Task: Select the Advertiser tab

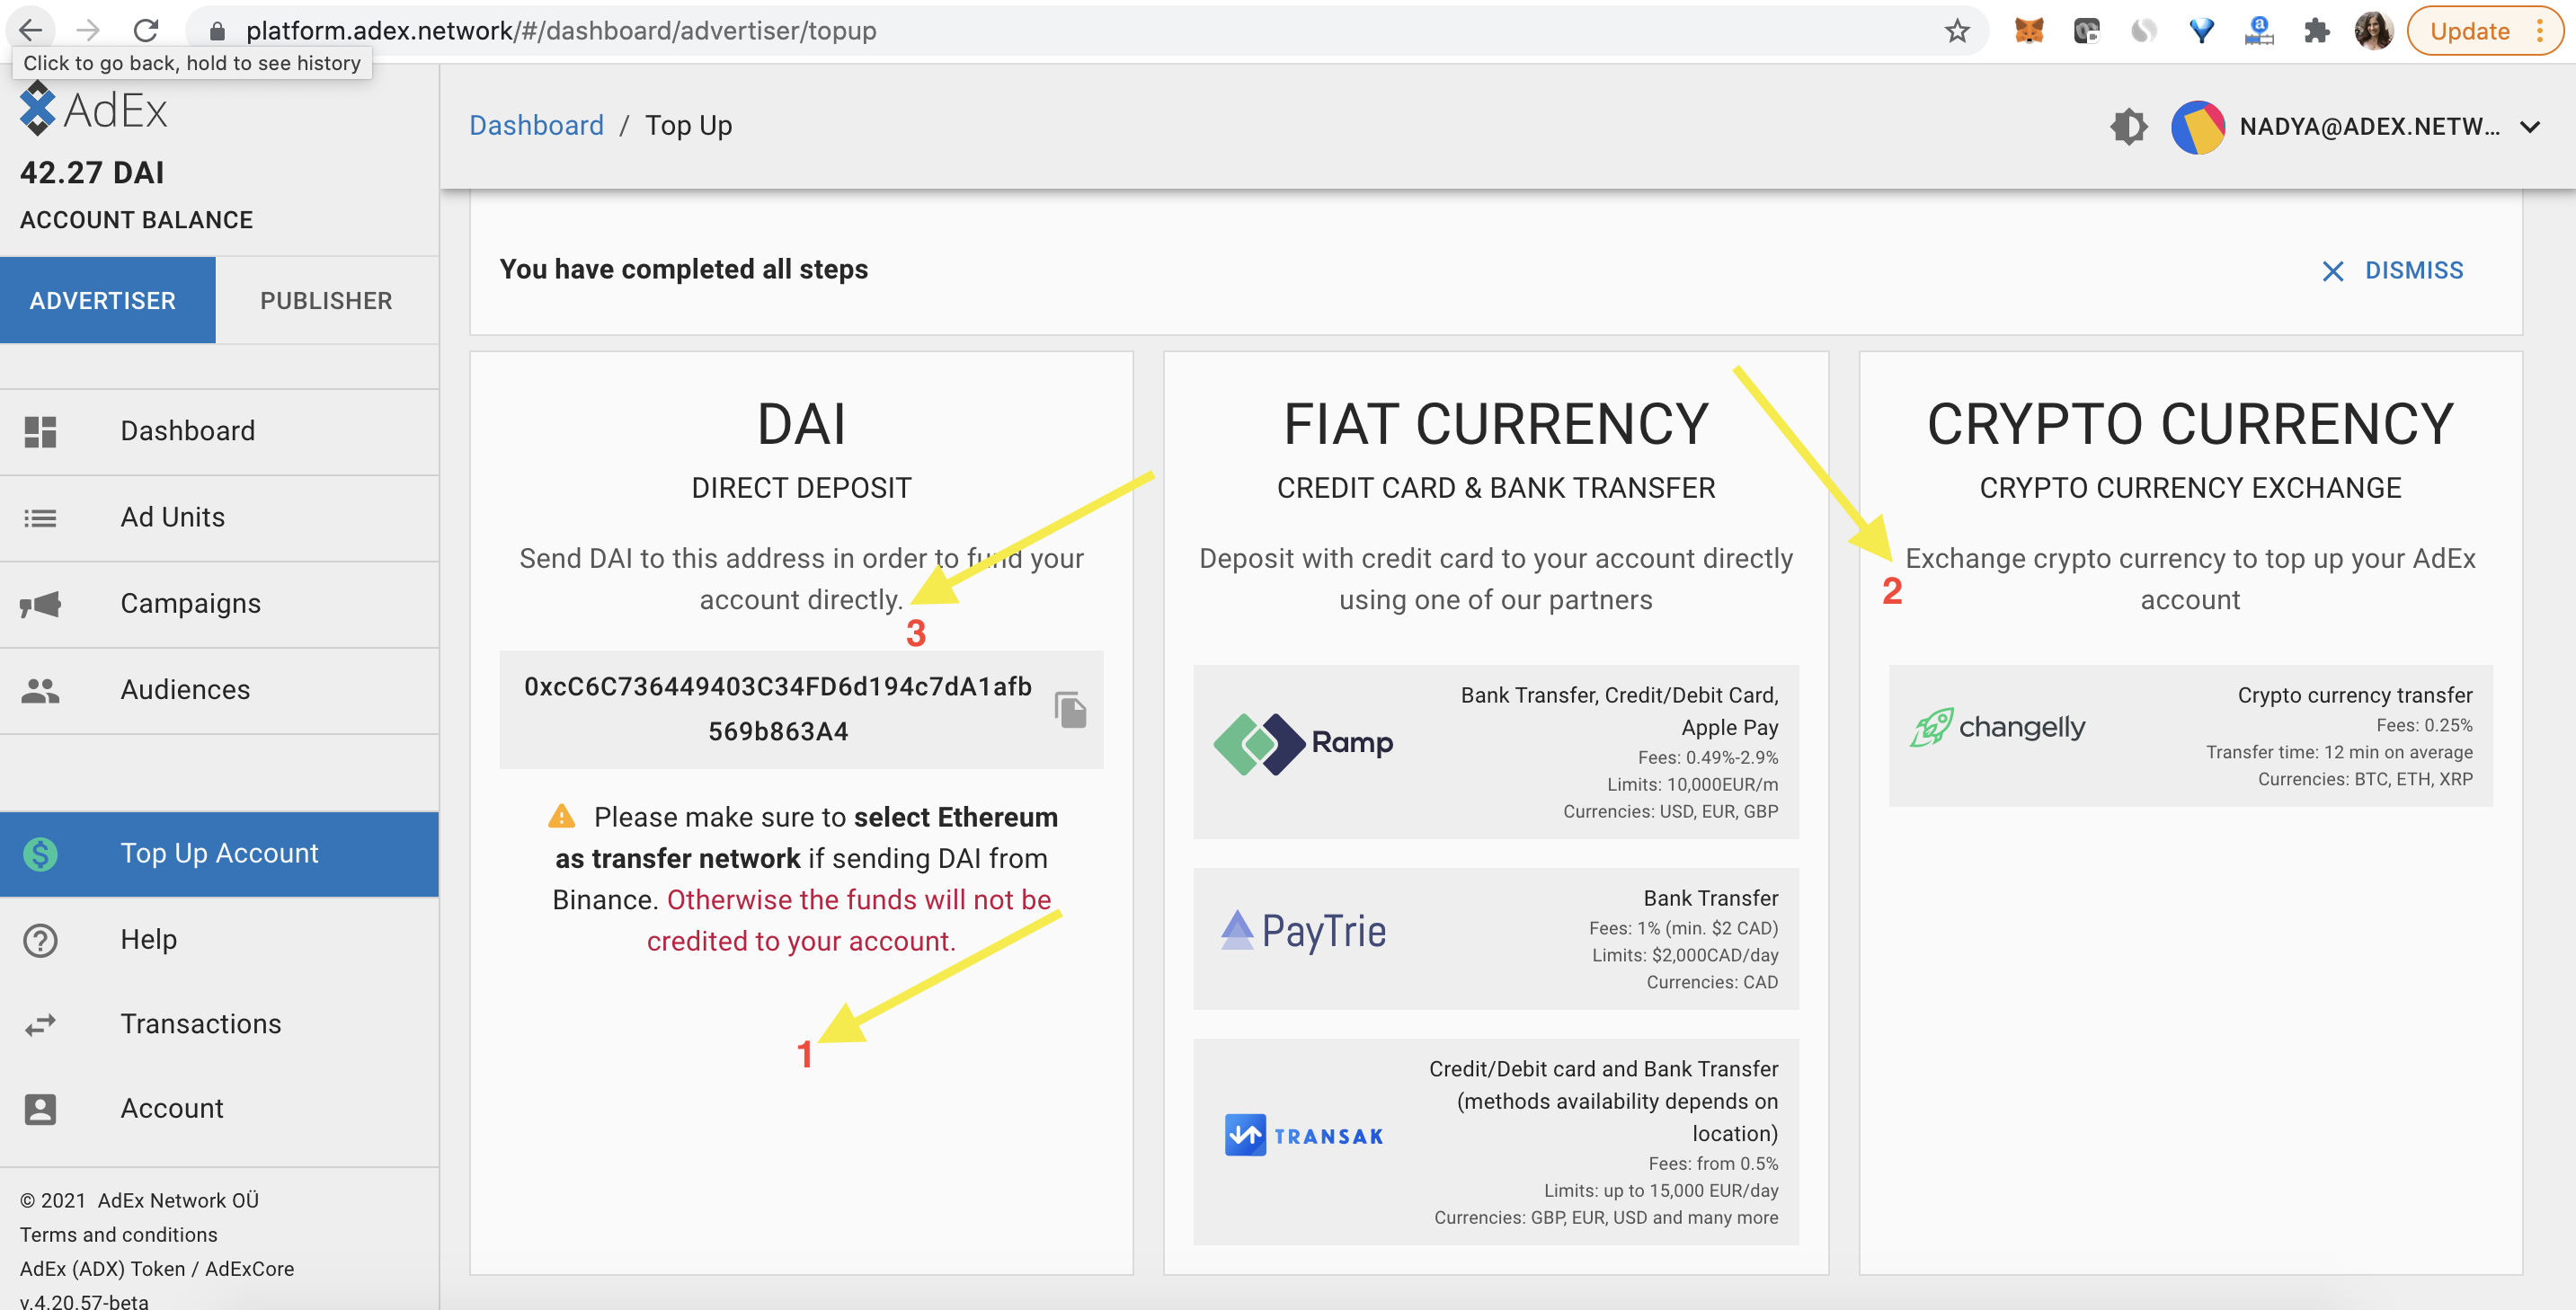Action: [103, 300]
